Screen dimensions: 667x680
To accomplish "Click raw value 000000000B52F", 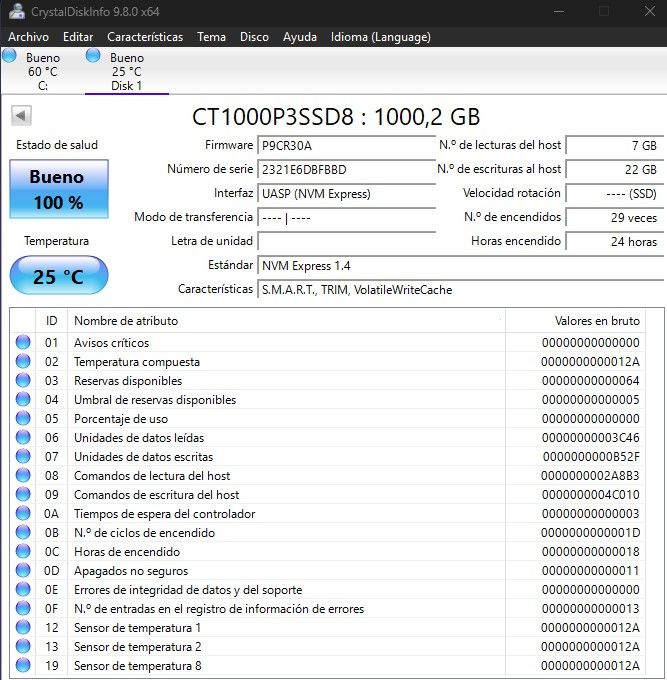I will point(591,457).
